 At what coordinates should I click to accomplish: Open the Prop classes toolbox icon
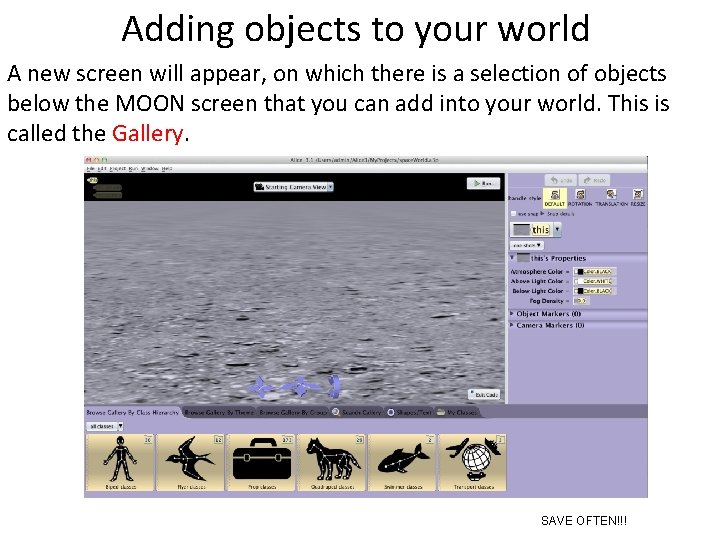click(x=261, y=462)
